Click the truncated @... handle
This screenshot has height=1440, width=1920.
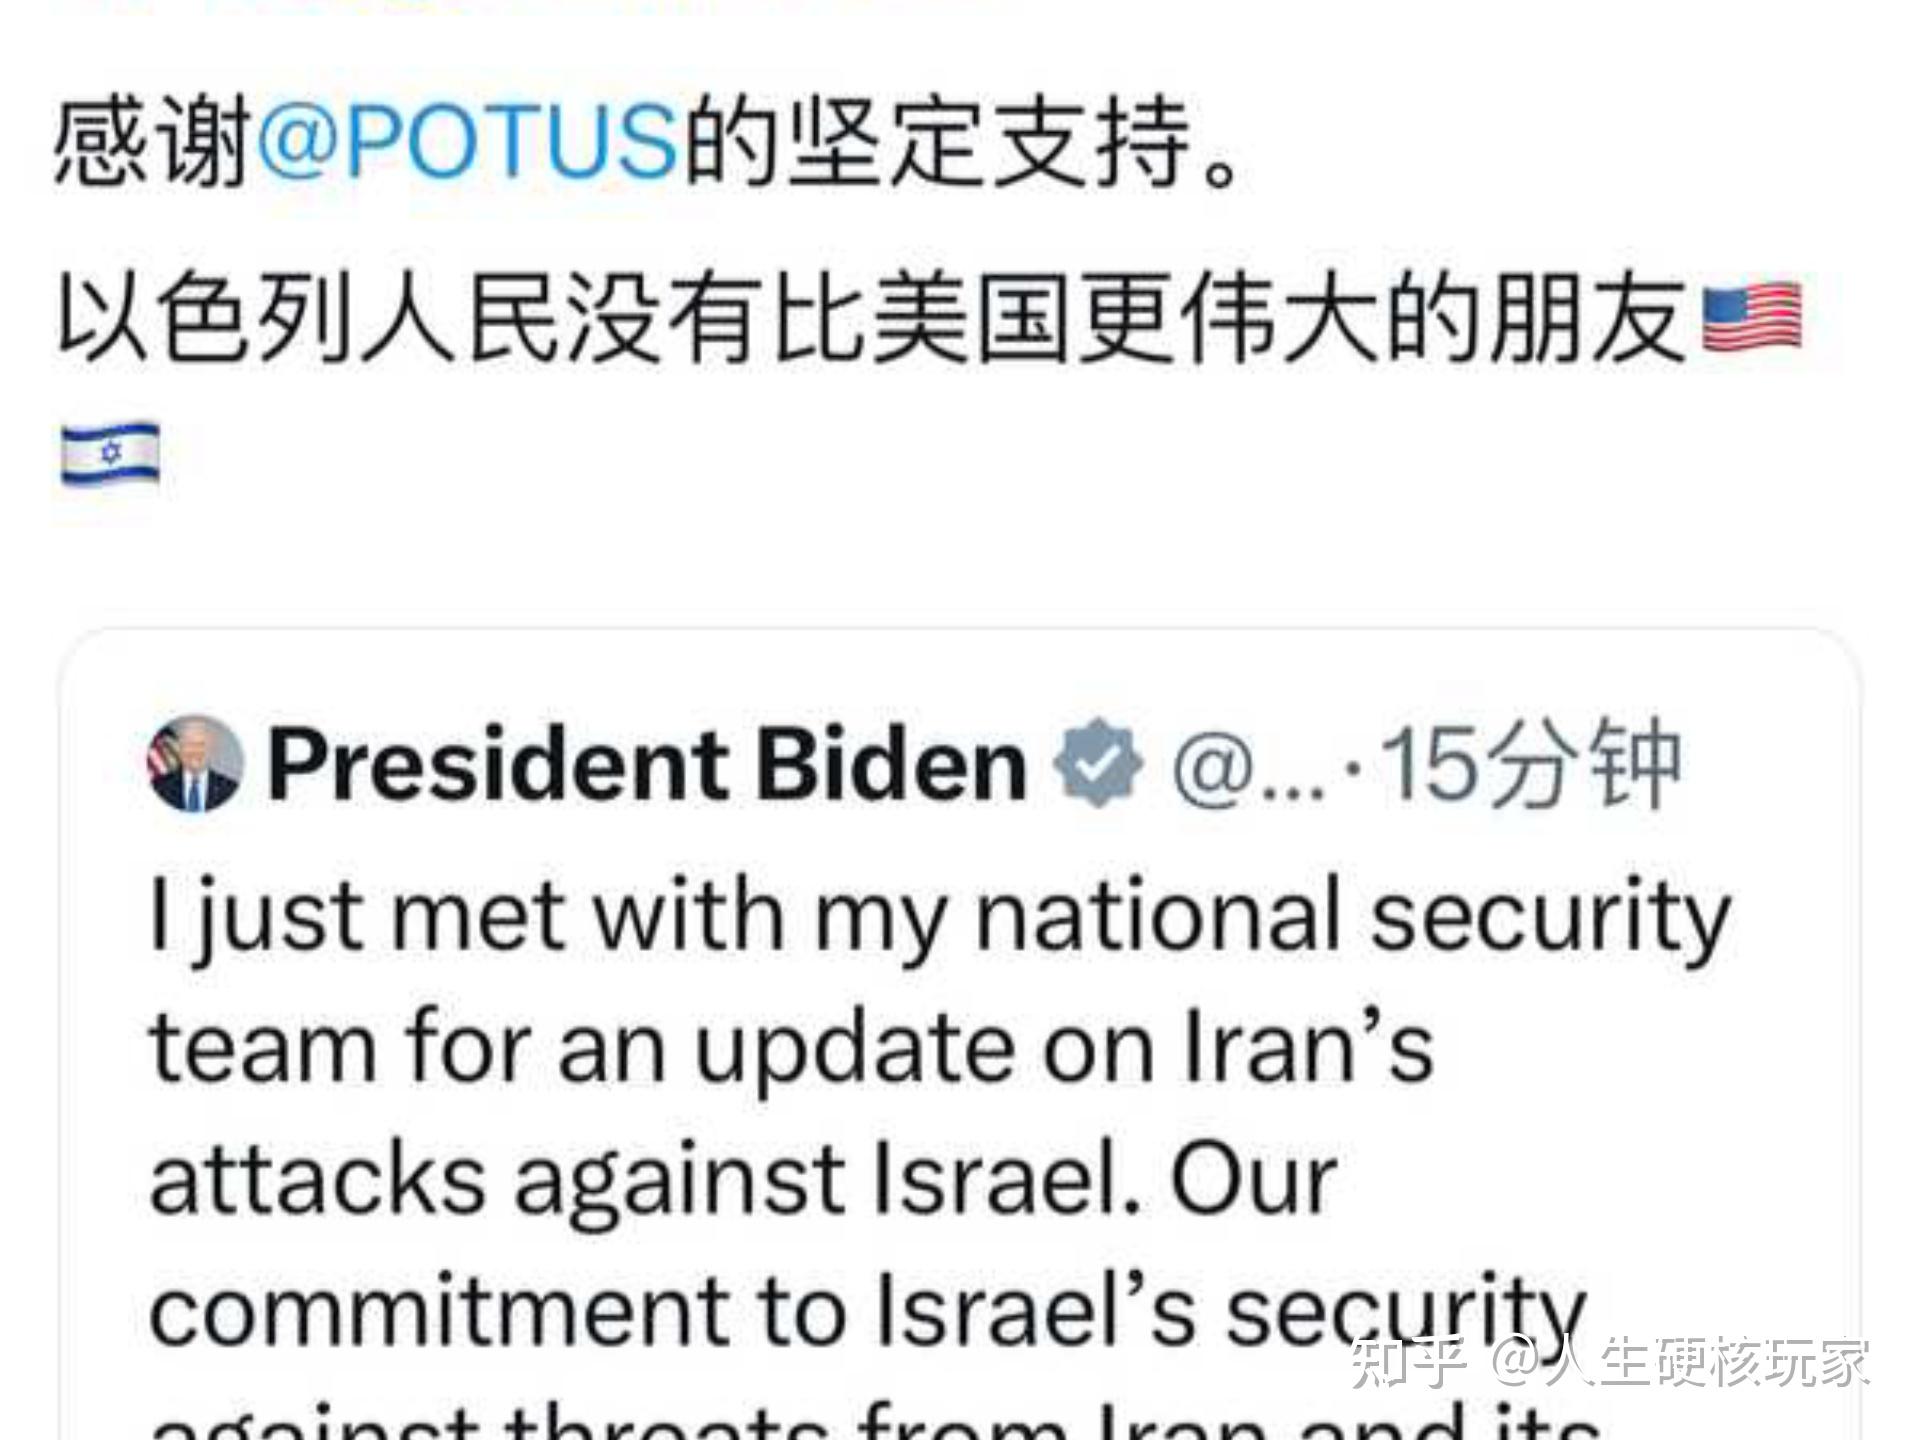(x=1249, y=767)
